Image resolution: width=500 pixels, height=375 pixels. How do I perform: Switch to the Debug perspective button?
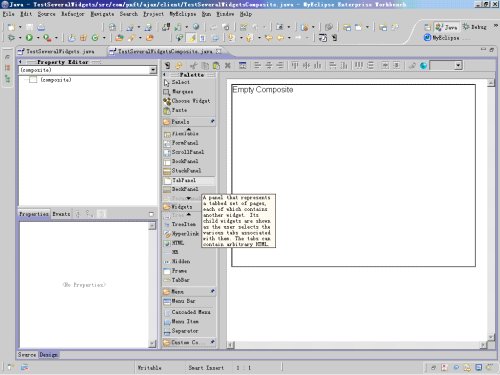pyautogui.click(x=474, y=27)
